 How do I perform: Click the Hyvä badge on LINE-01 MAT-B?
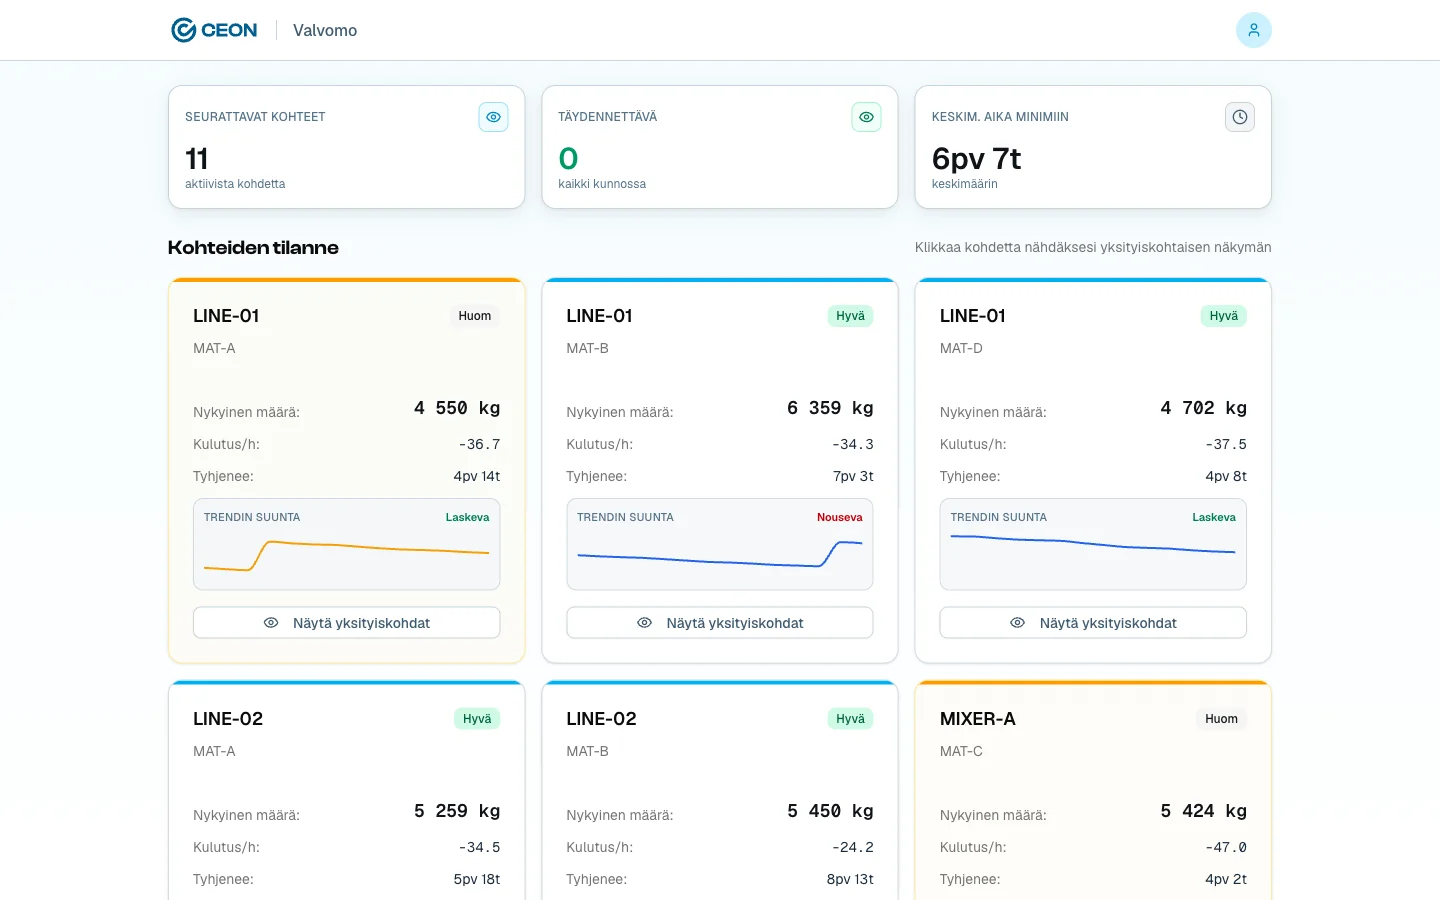coord(850,316)
